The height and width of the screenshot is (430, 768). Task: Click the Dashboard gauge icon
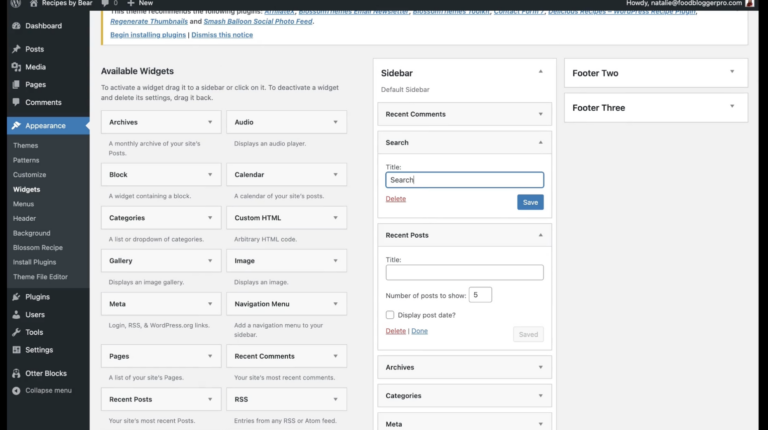point(16,25)
